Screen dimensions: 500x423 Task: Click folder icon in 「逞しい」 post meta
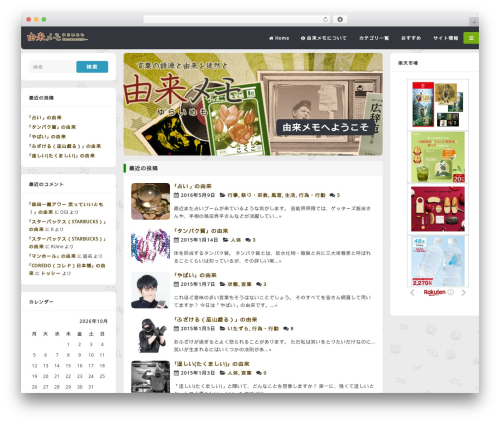tap(223, 373)
